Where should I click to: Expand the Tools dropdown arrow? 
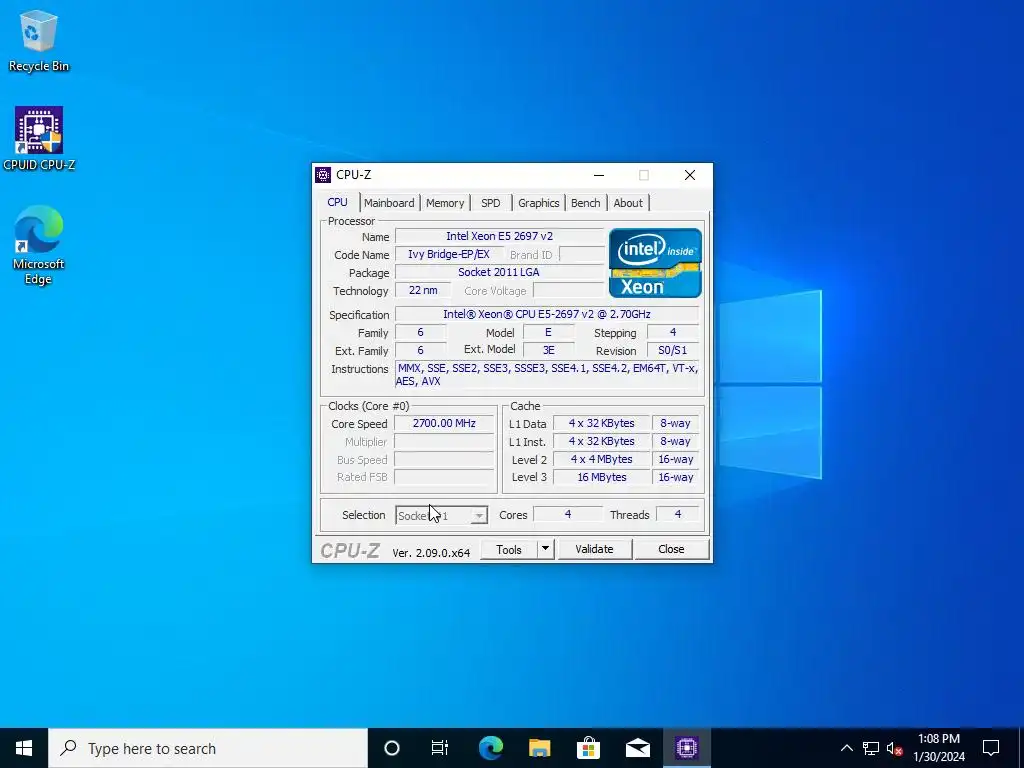tap(545, 549)
